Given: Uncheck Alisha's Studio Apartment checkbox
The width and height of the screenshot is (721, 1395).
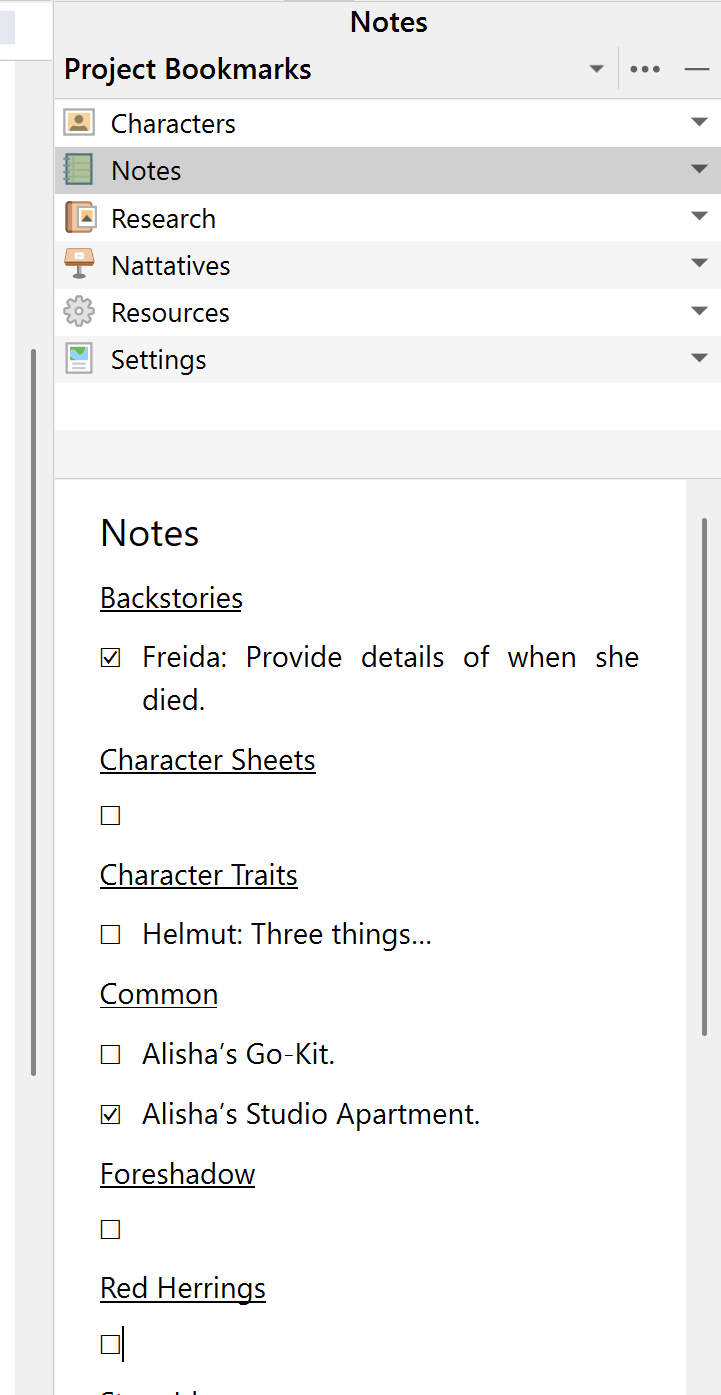Looking at the screenshot, I should (111, 1114).
